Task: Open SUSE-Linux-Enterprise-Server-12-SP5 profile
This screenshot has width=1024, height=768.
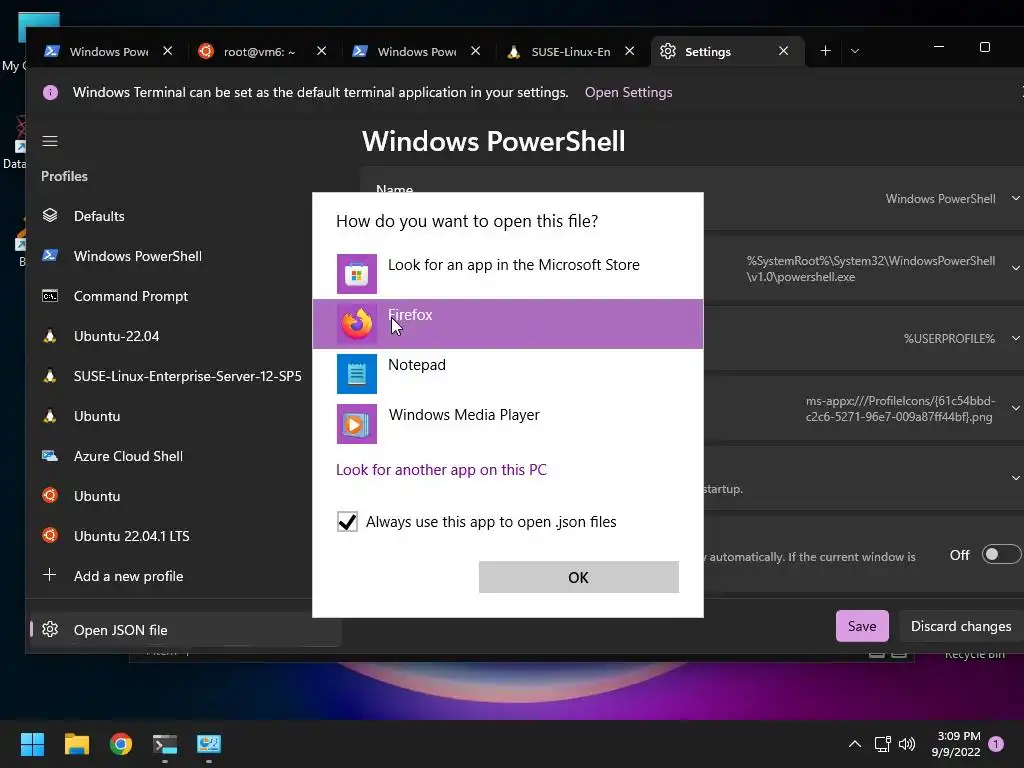Action: click(x=183, y=376)
